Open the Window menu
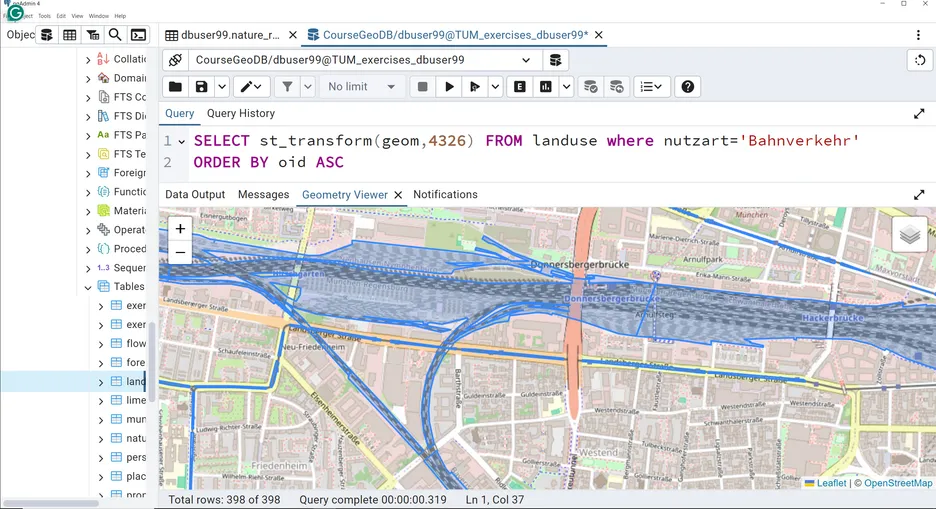The width and height of the screenshot is (936, 509). pyautogui.click(x=98, y=16)
